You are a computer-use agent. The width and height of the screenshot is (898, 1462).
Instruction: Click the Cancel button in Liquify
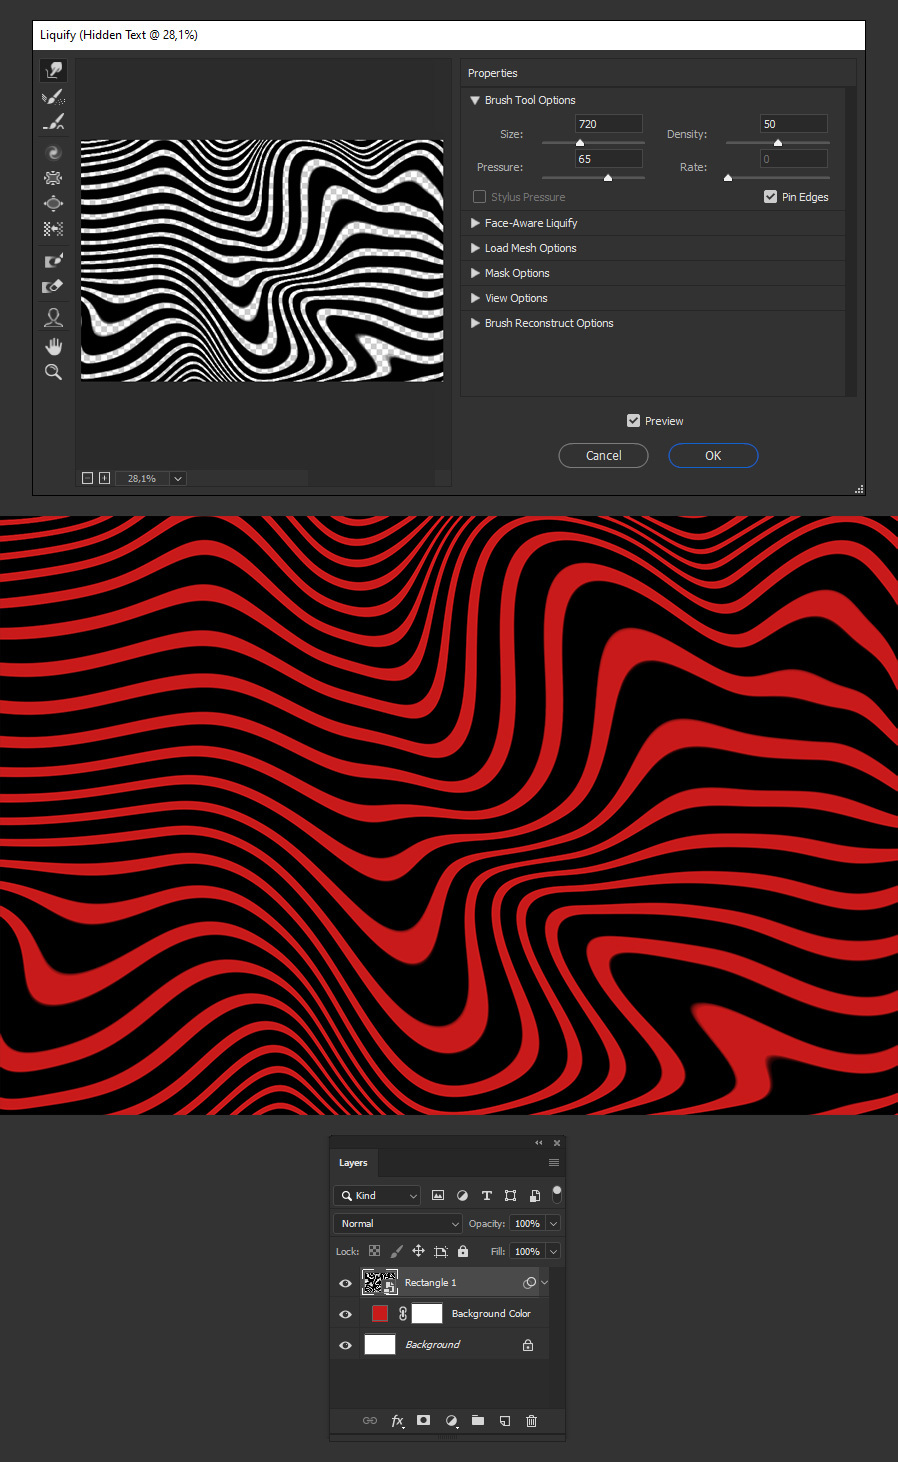tap(603, 455)
